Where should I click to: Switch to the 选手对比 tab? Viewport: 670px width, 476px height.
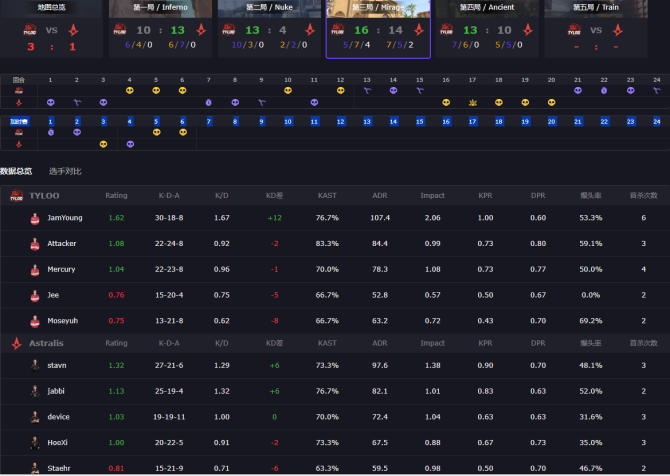(x=66, y=171)
